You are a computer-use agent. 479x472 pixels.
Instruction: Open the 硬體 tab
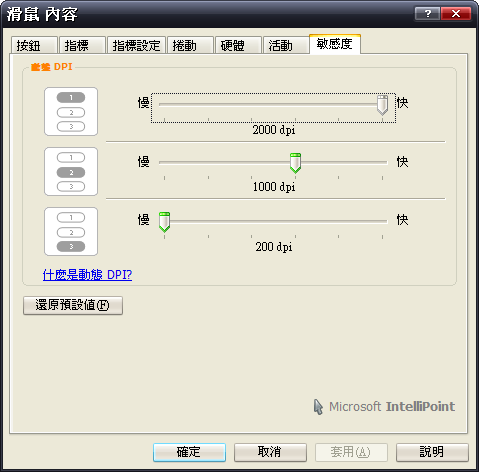[238, 45]
